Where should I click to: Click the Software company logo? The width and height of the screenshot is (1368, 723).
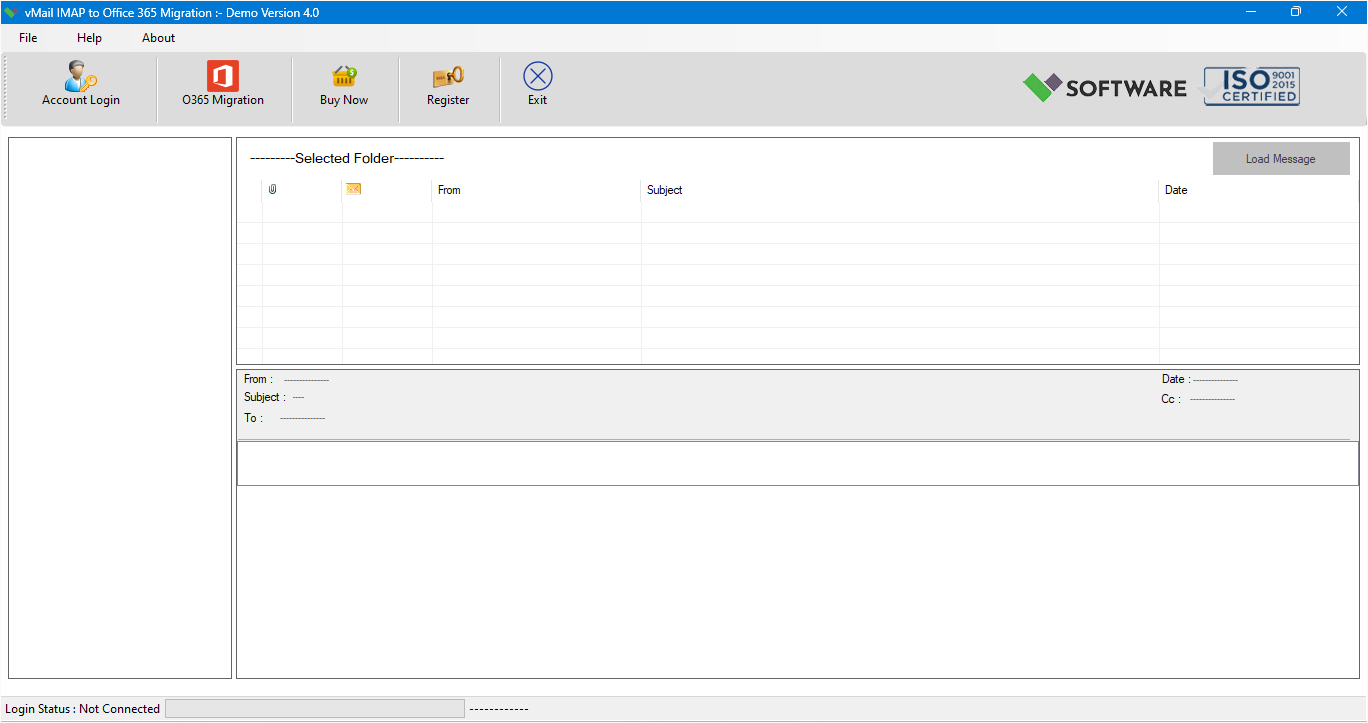(x=1104, y=88)
